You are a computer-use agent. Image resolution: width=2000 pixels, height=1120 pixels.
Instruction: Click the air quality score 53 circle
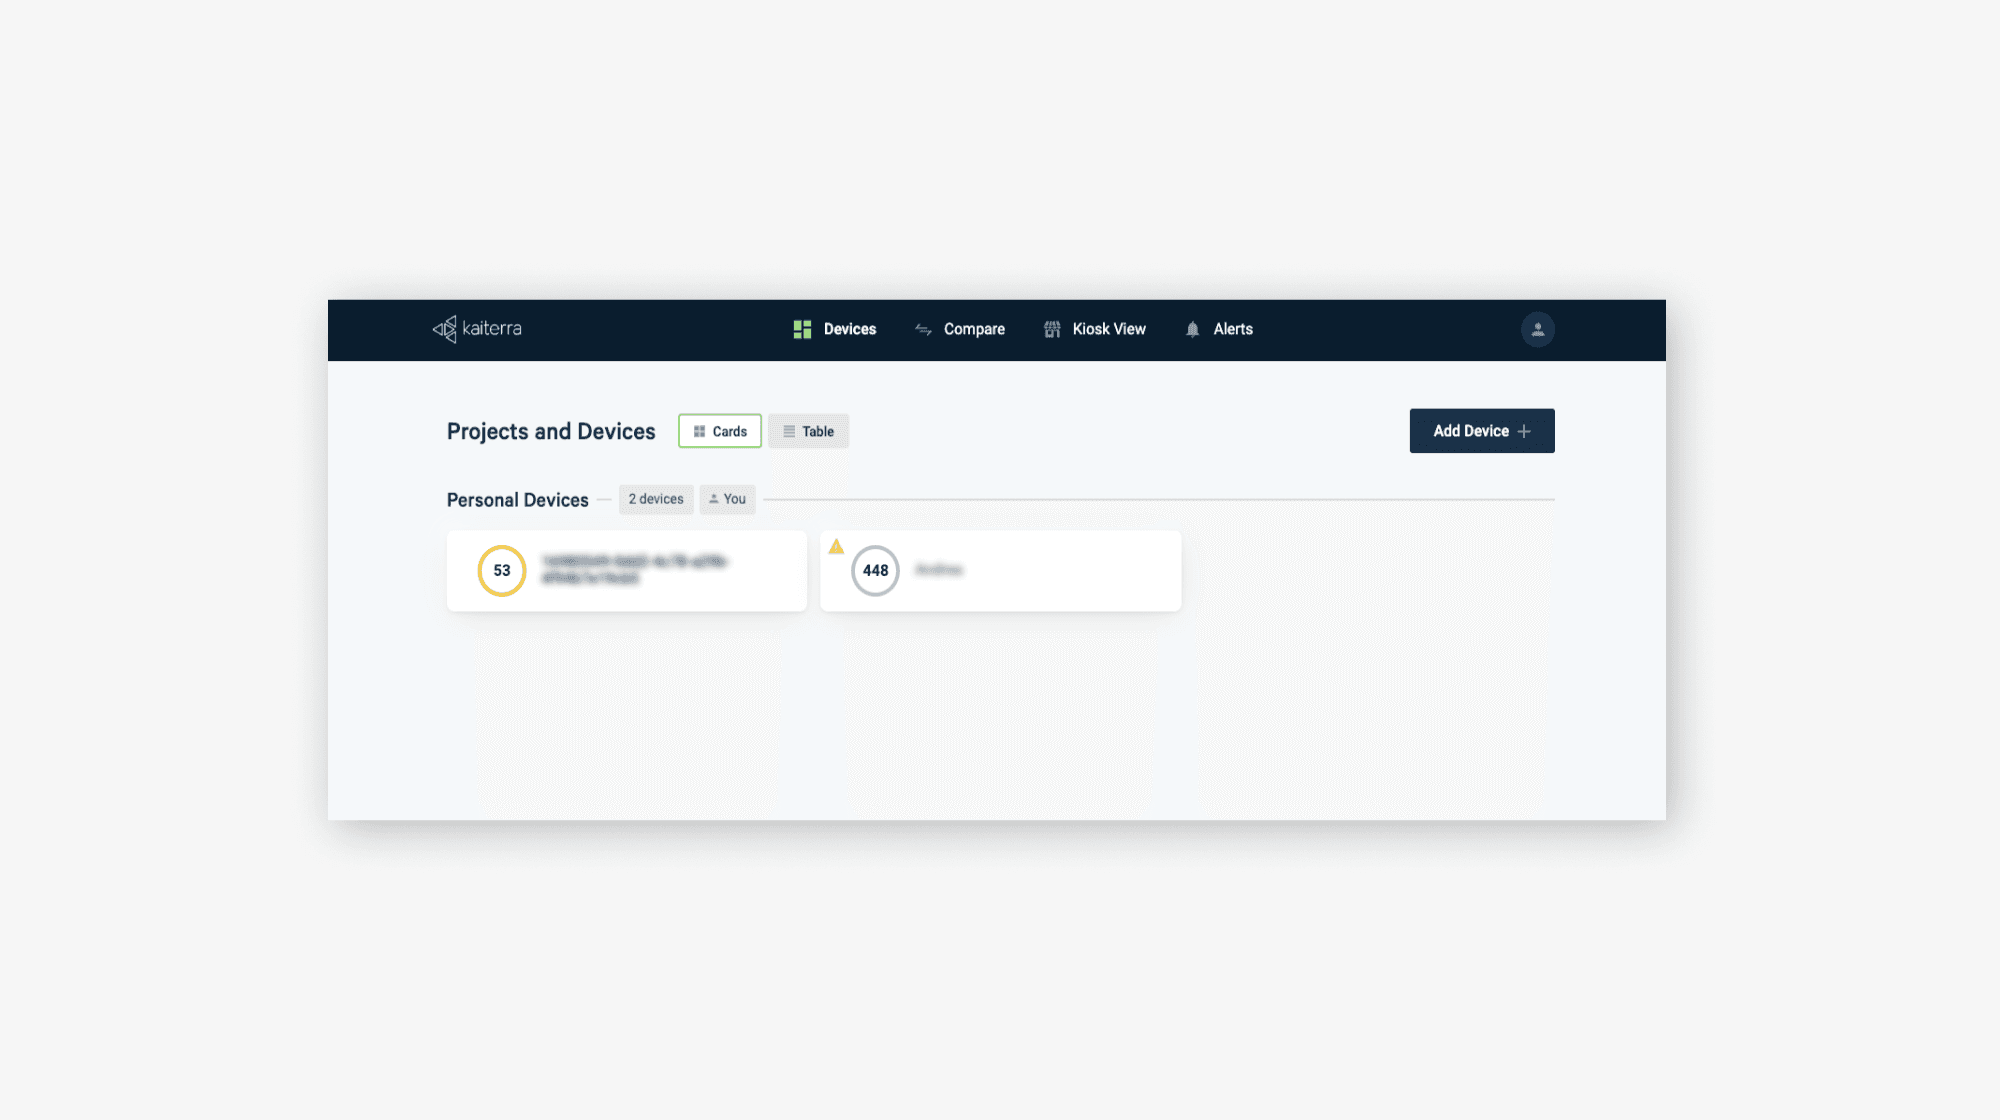point(502,571)
